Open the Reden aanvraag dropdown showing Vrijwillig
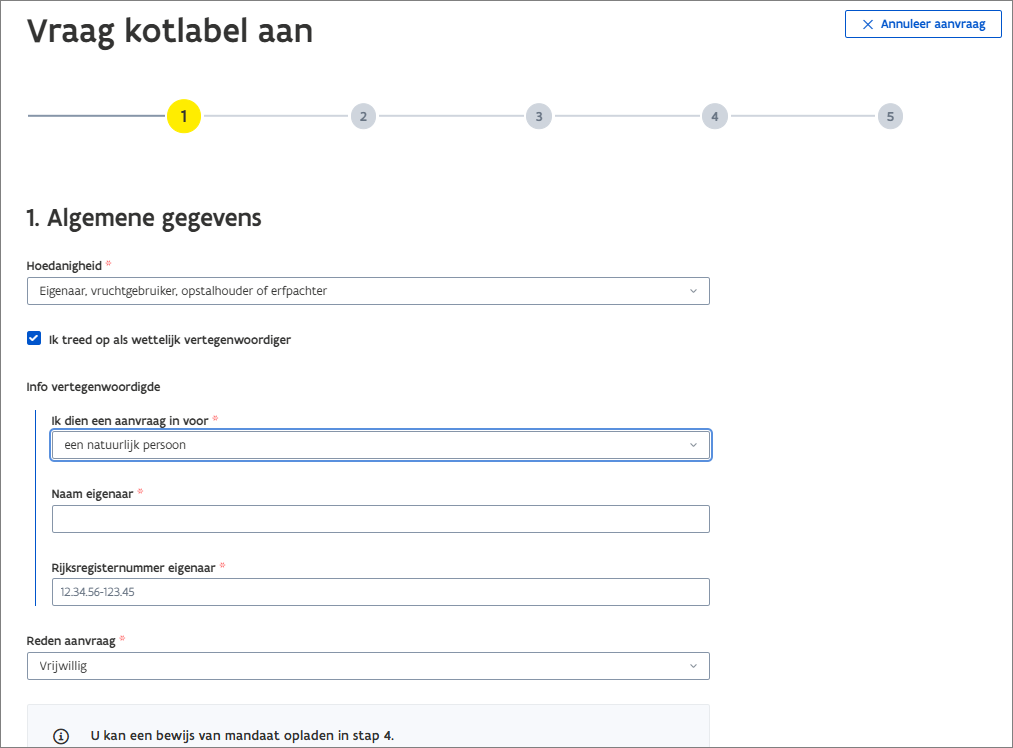The image size is (1013, 748). [367, 666]
